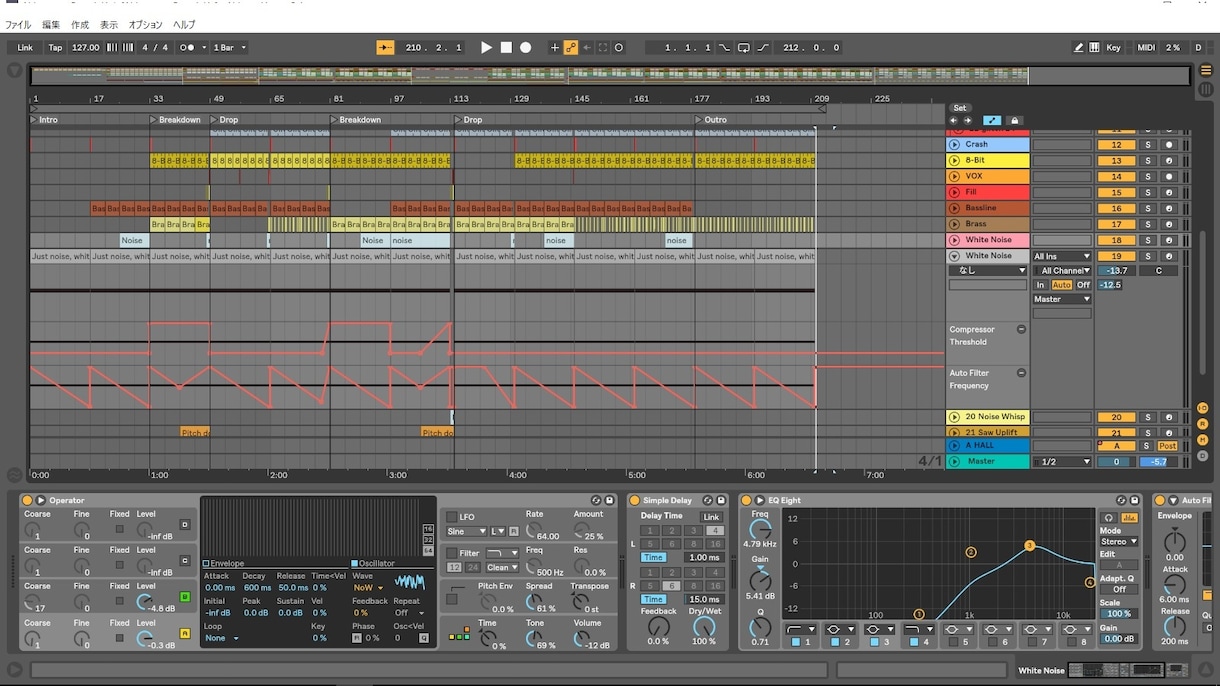Click the Stop transport button
This screenshot has height=686, width=1220.
click(506, 47)
